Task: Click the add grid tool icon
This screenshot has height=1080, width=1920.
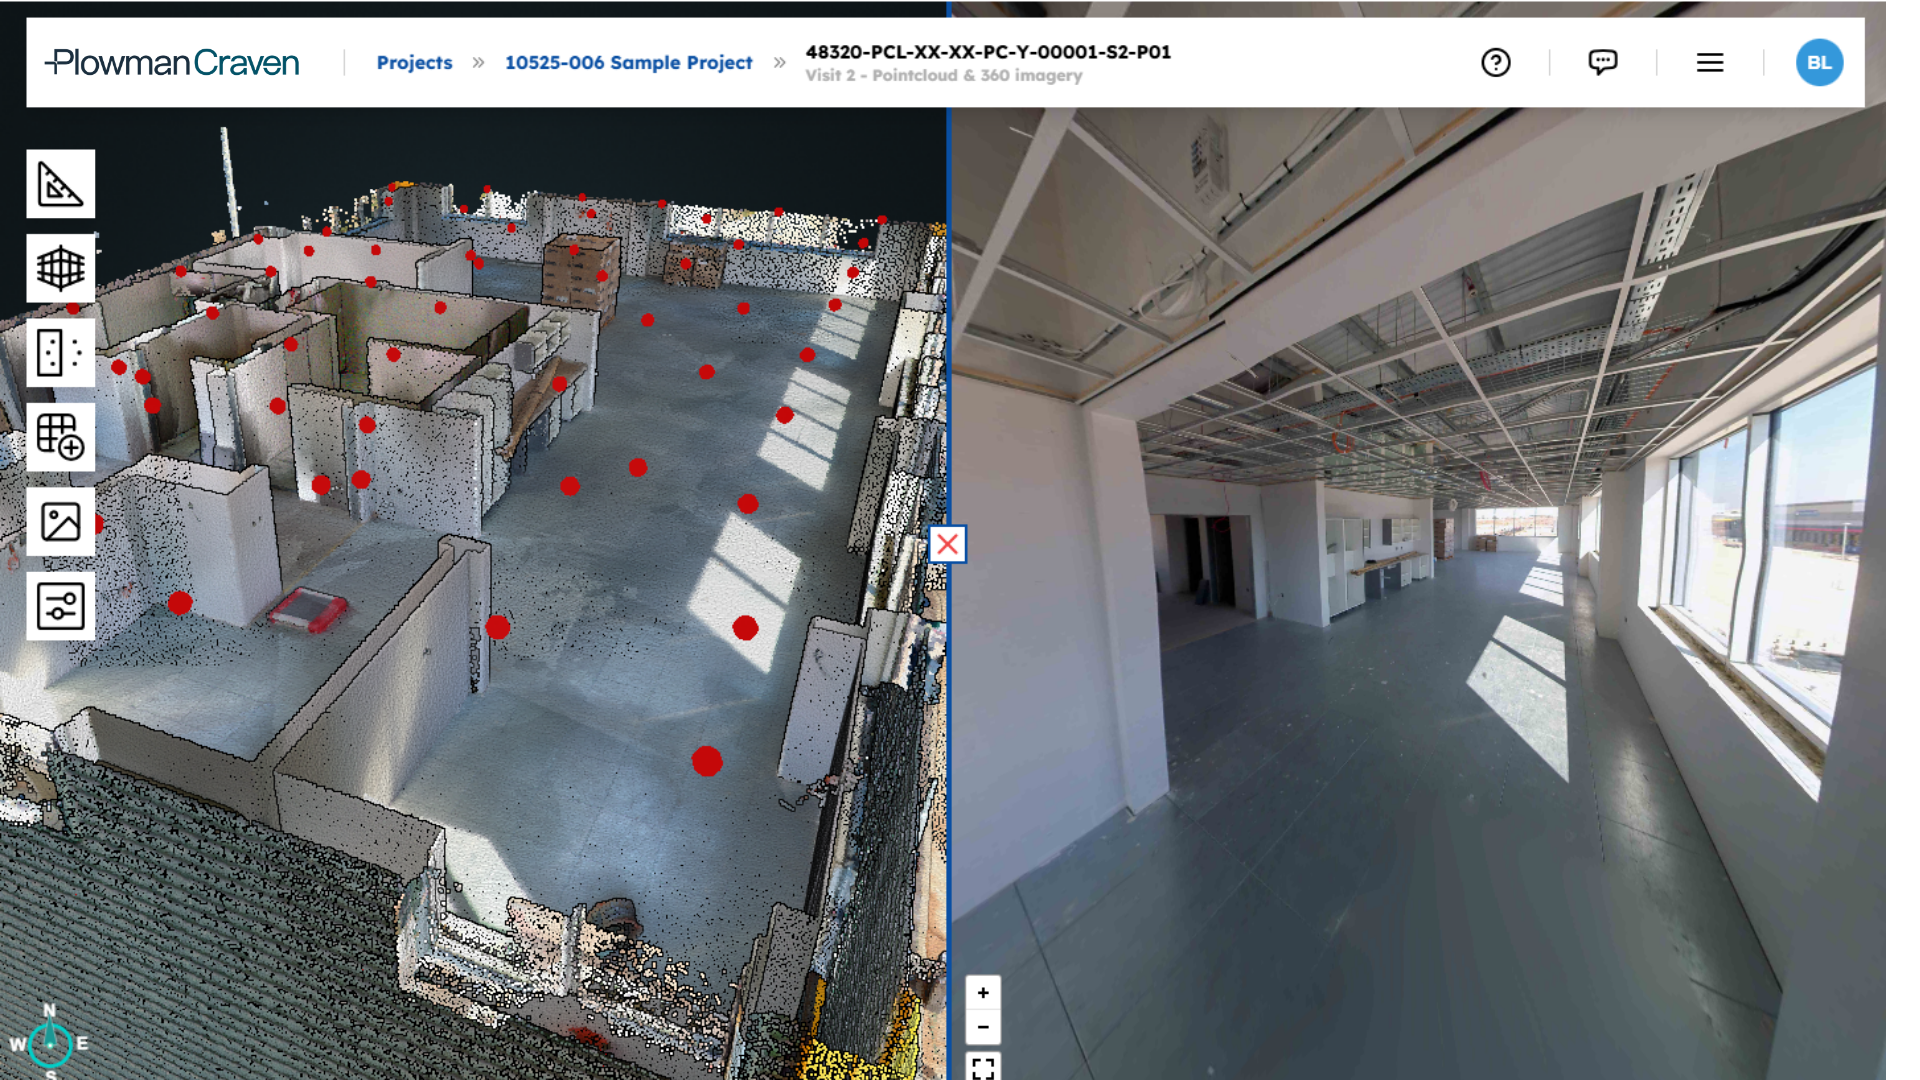Action: (x=60, y=437)
